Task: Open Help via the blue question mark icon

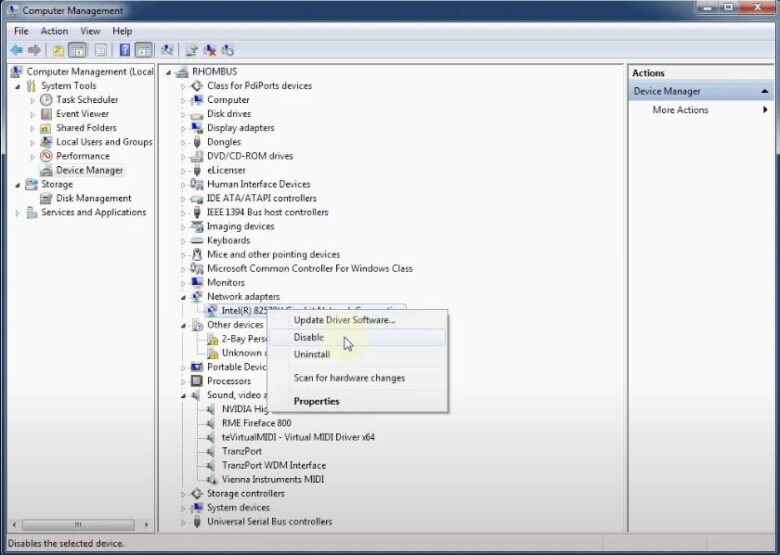Action: 125,50
